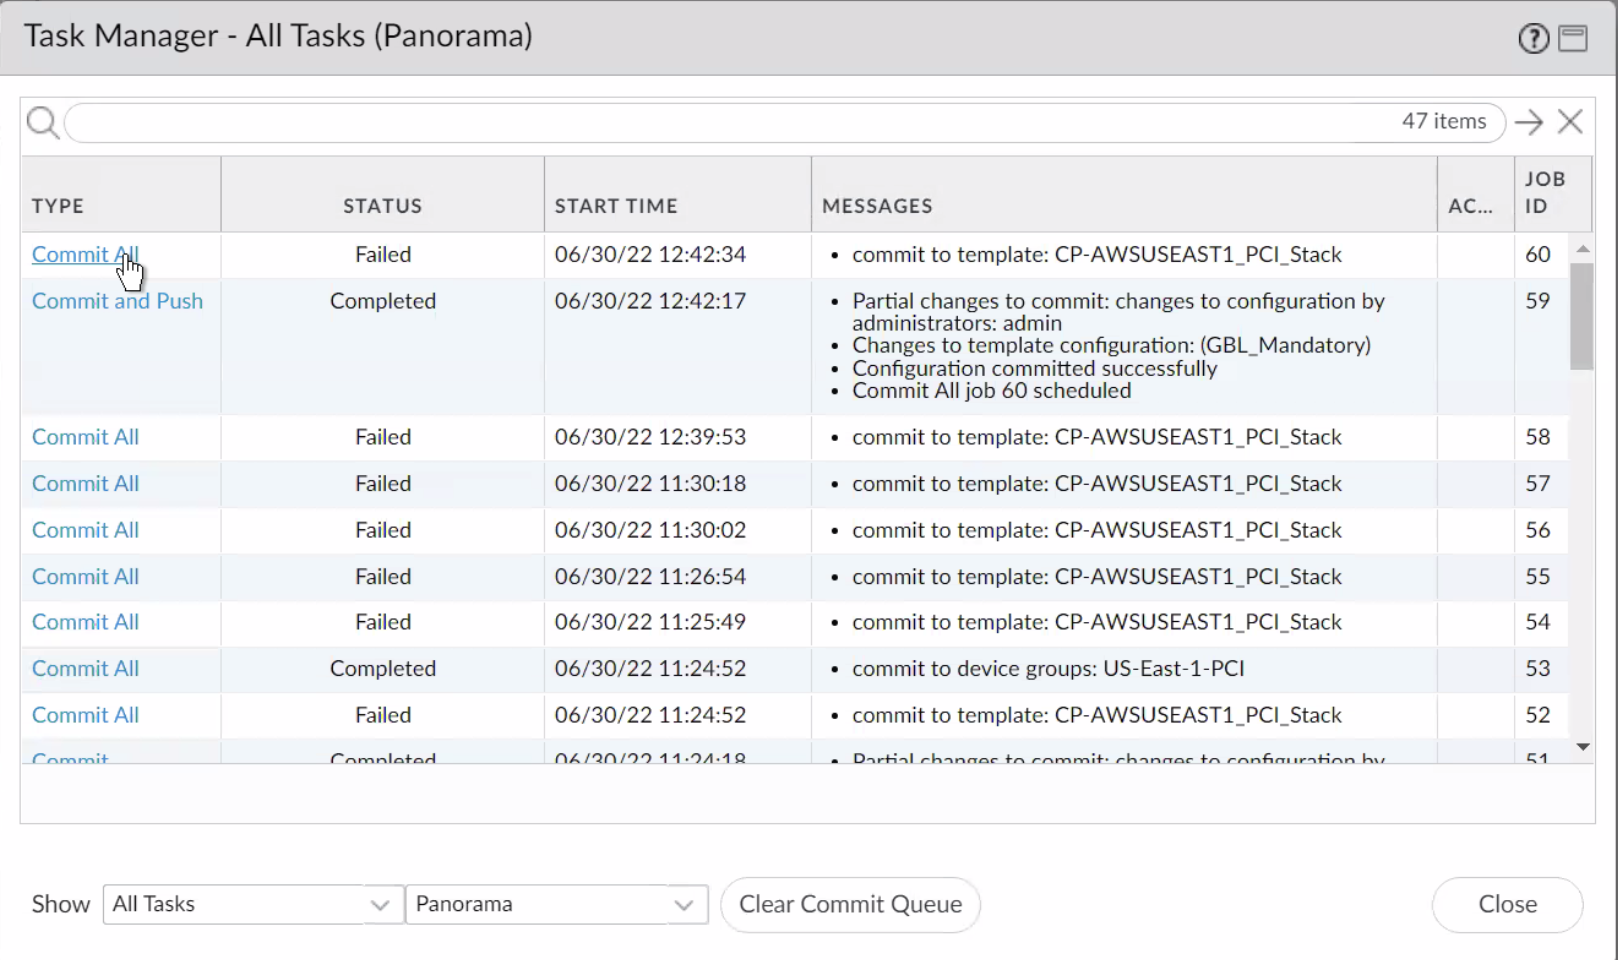Click the Type column header
The height and width of the screenshot is (960, 1618).
pyautogui.click(x=58, y=206)
